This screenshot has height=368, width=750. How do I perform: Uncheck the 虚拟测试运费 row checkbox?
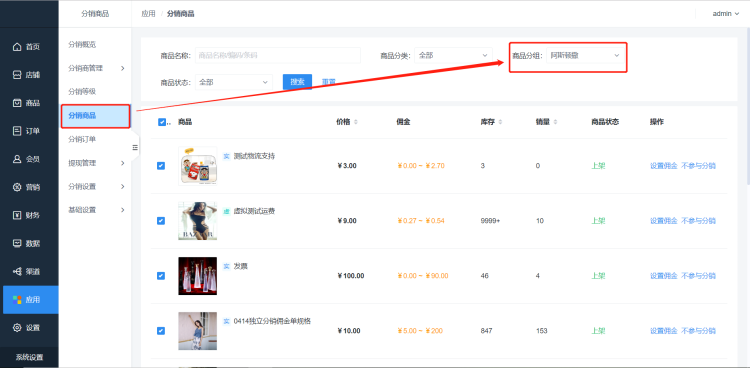(161, 221)
